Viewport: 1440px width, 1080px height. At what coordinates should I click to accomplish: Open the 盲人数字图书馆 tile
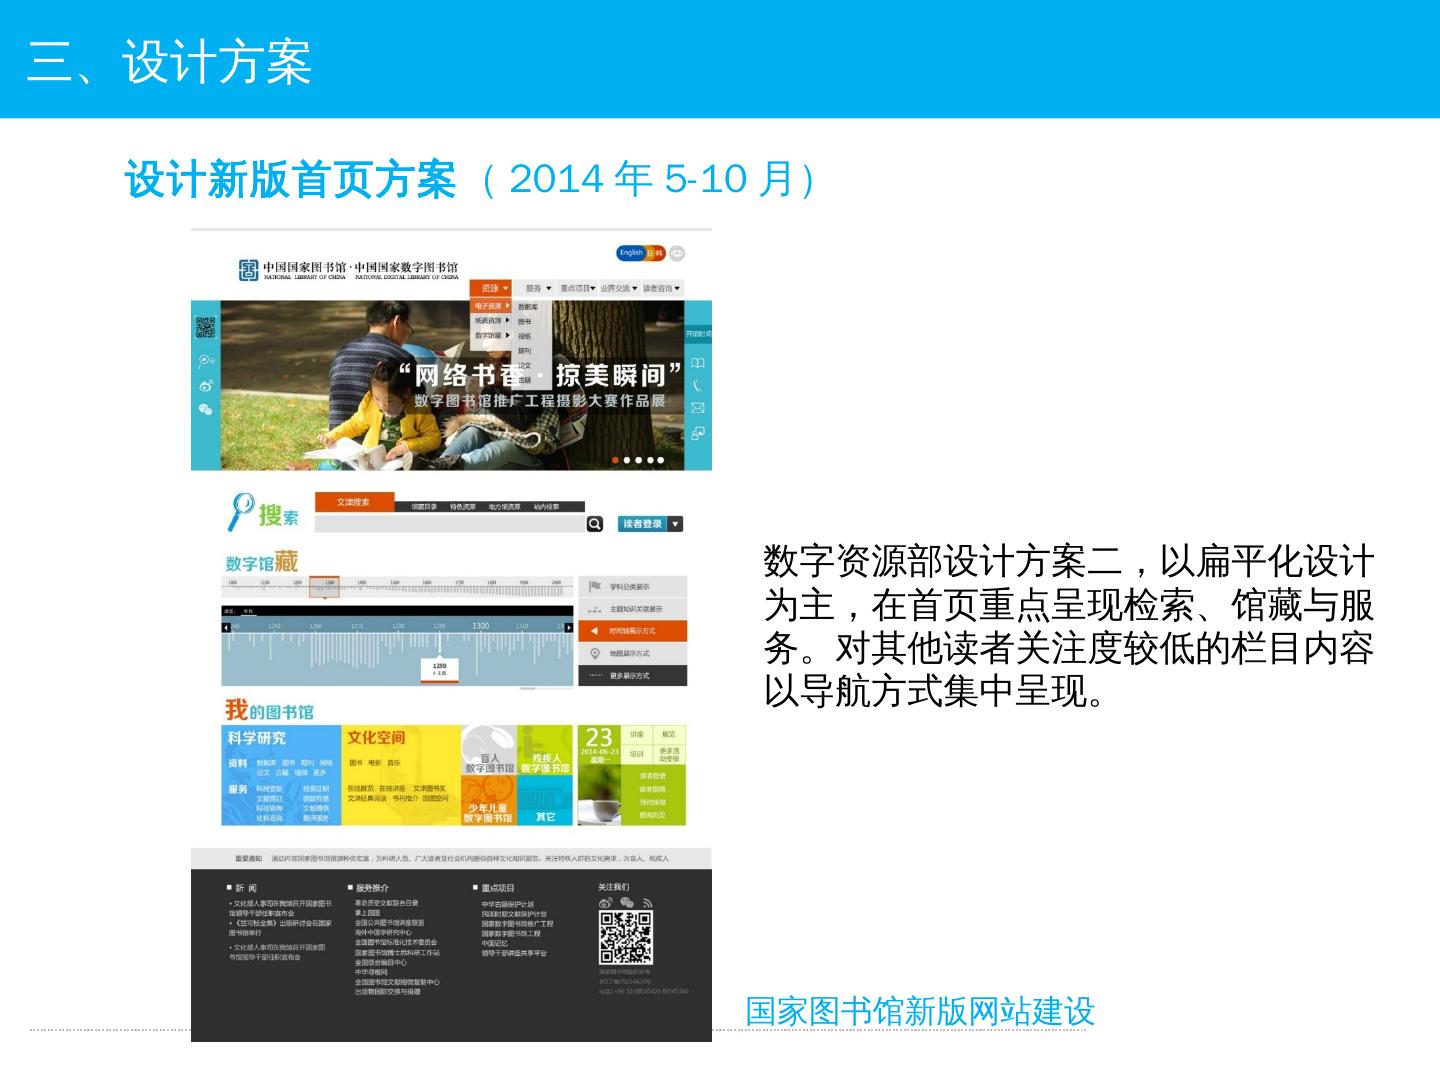click(489, 751)
